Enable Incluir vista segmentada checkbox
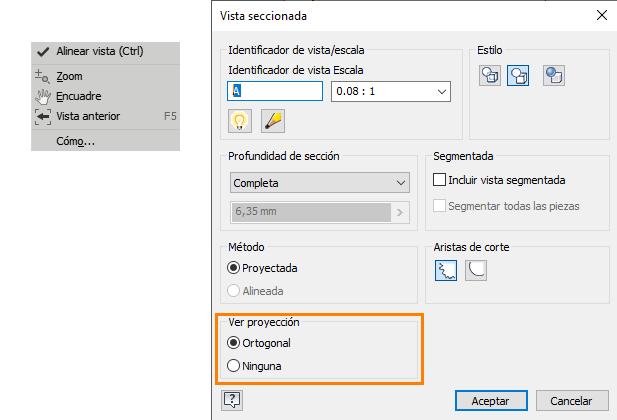Screen dimensions: 617x420 [x=439, y=181]
